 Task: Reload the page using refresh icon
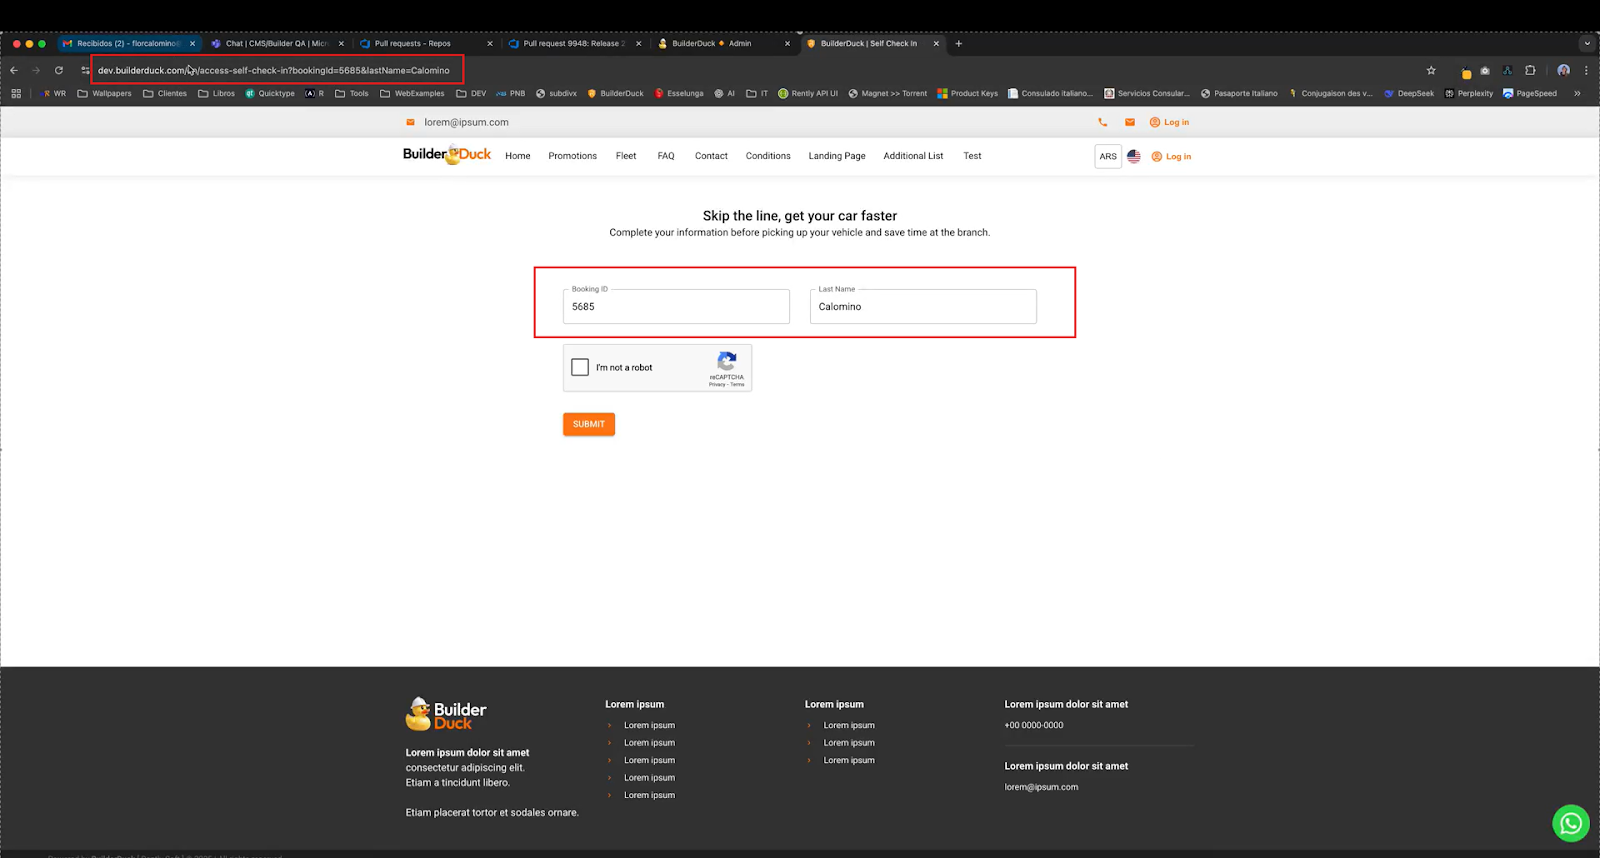[59, 71]
